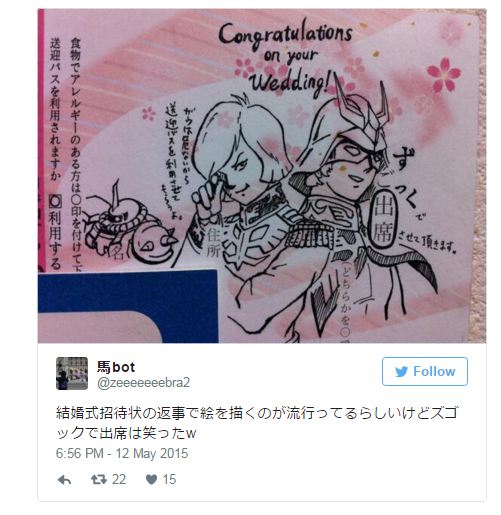
Task: Click the circled 出席 characters in the photo
Action: [x=382, y=219]
